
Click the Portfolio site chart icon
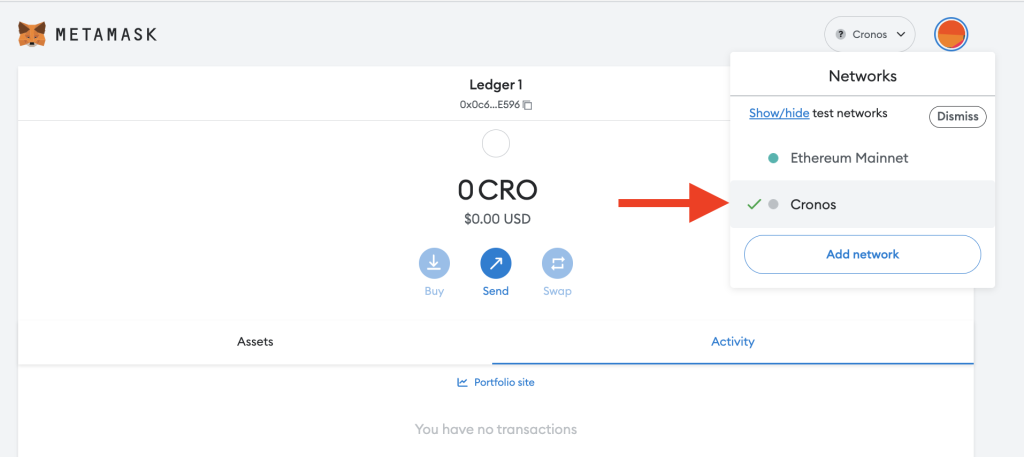462,382
